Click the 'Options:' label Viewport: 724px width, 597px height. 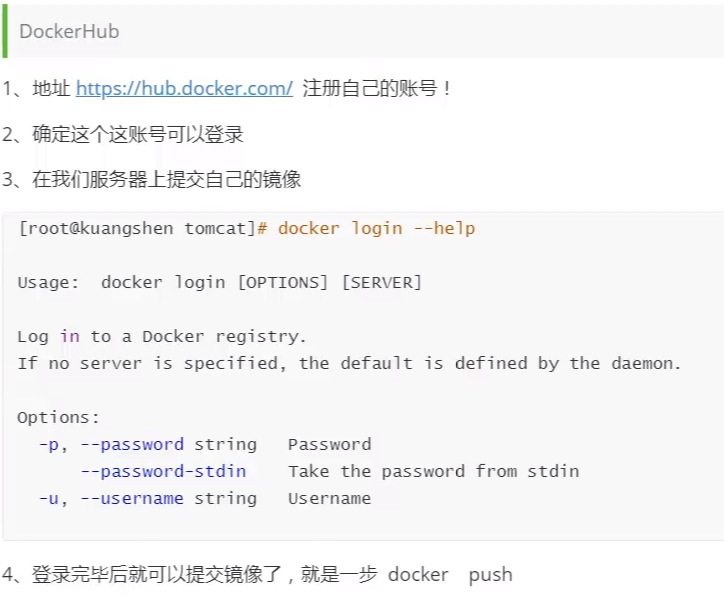point(59,417)
